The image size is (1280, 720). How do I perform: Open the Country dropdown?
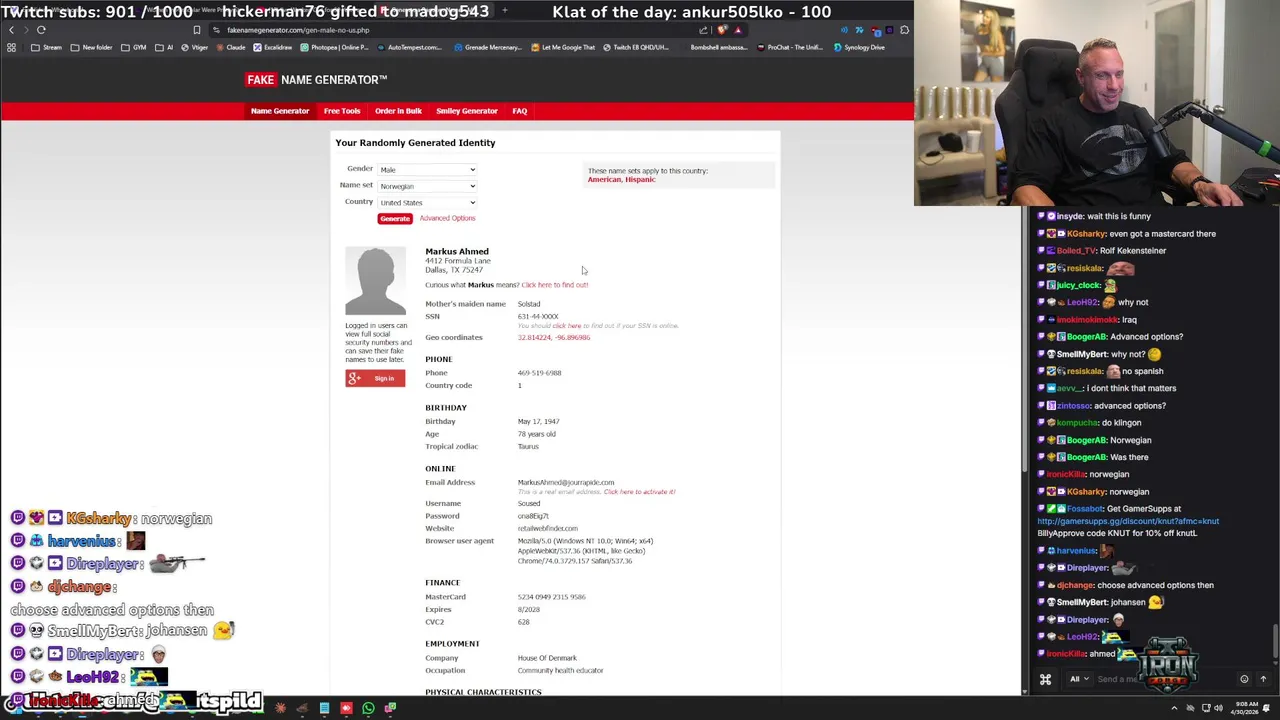point(427,203)
